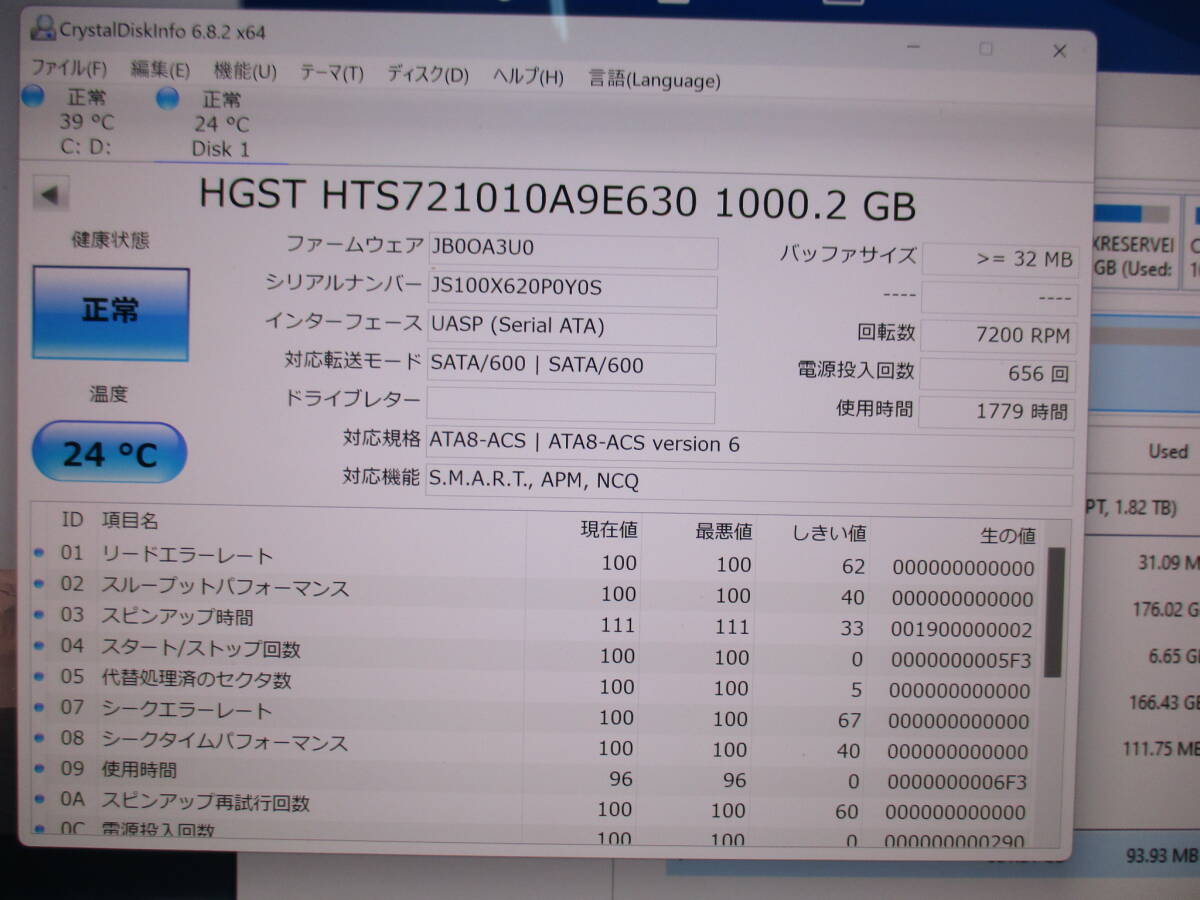Viewport: 1200px width, 900px height.
Task: Close the CrystalDiskInfo window
Action: coord(1059,51)
